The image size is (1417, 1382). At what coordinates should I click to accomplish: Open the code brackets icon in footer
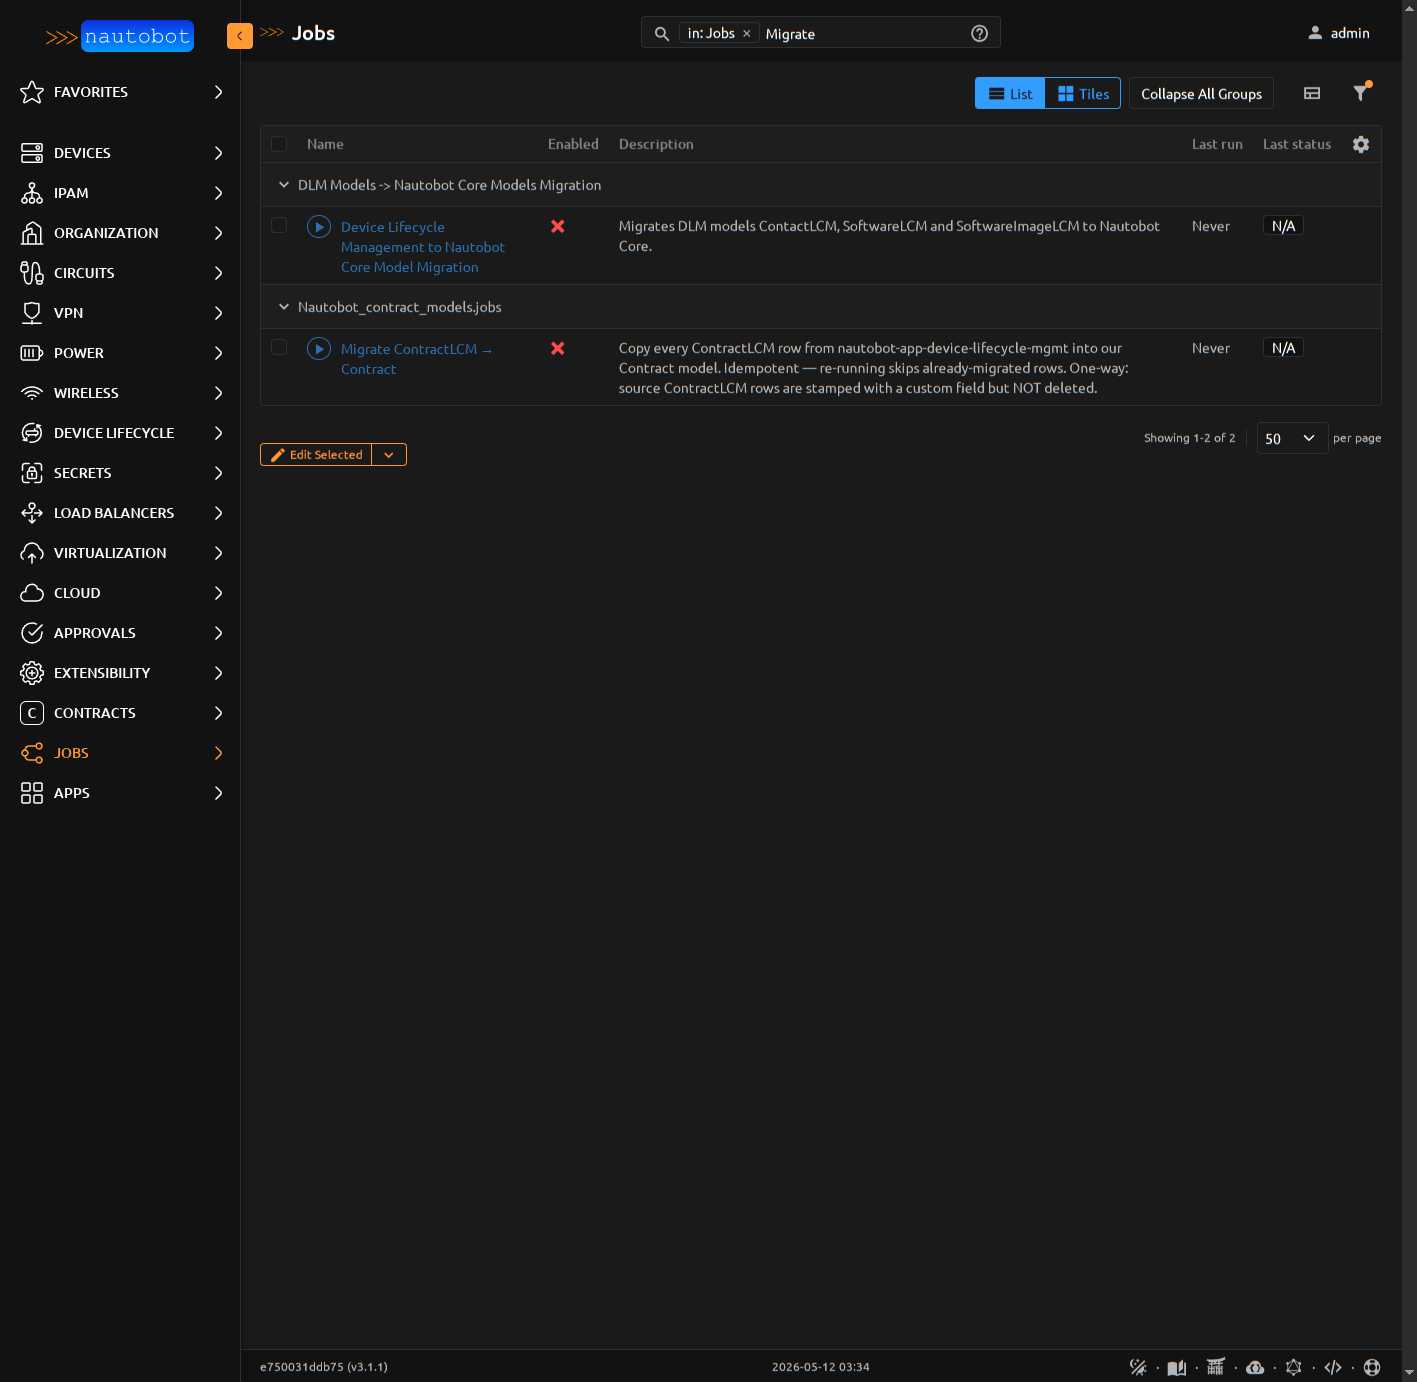click(1333, 1367)
